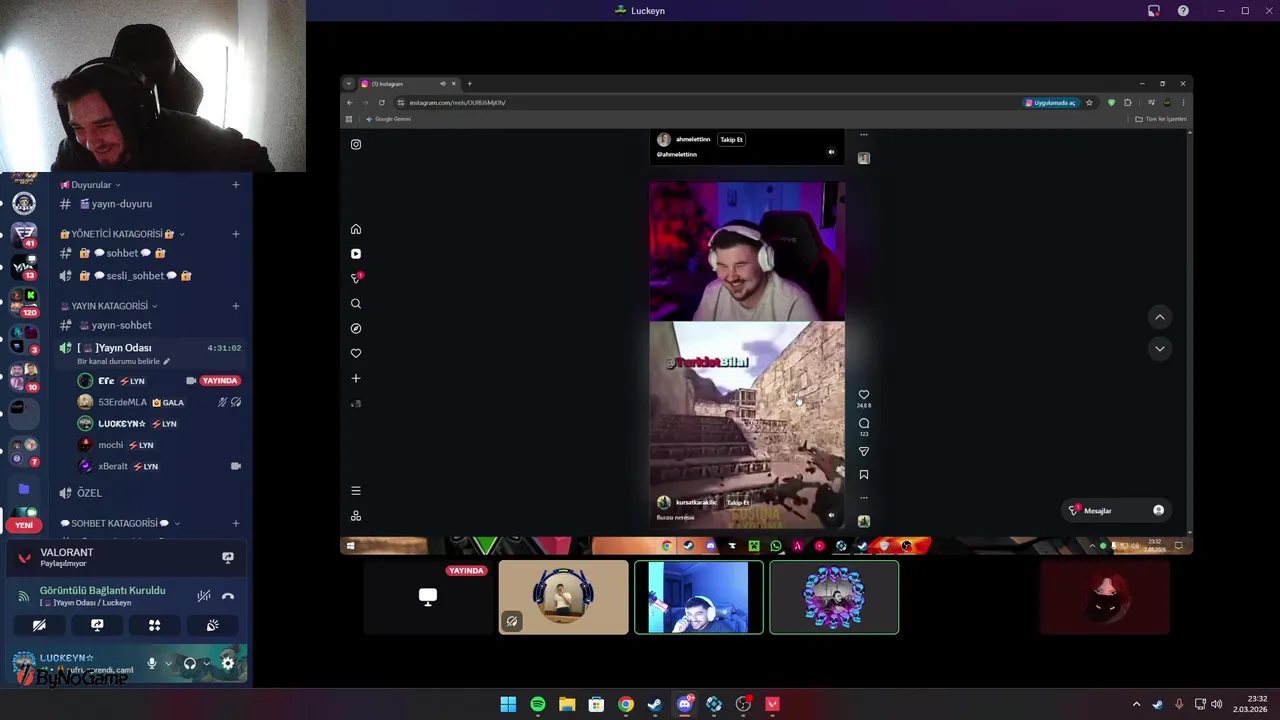Open the soundboard button
The height and width of the screenshot is (720, 1280).
[x=213, y=625]
